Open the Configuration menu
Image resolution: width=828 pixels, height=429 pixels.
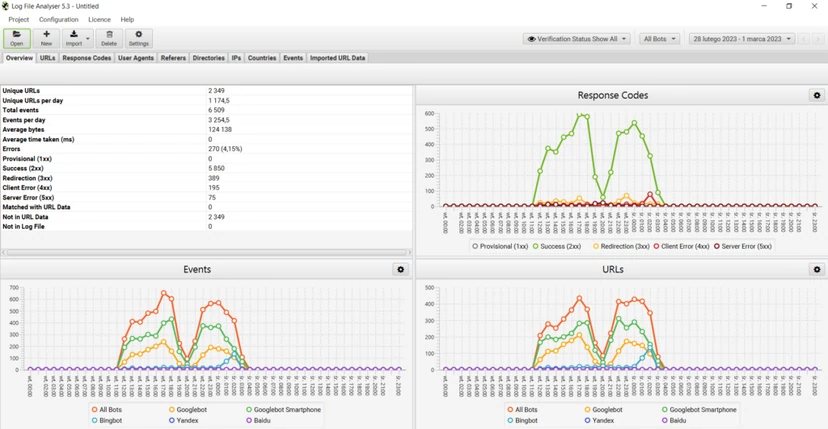coord(59,20)
